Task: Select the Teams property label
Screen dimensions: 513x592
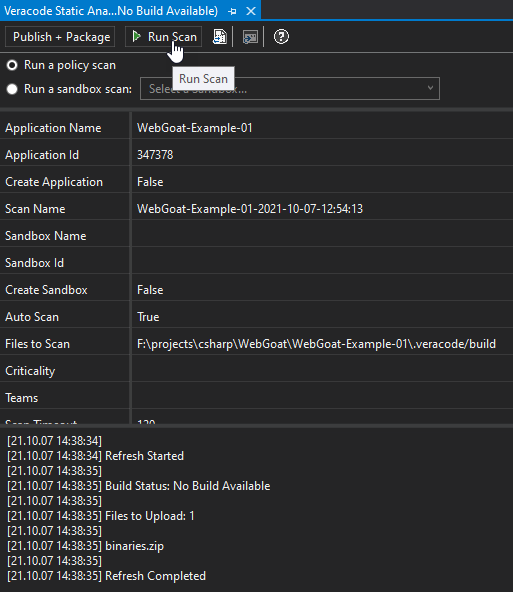Action: pos(22,398)
